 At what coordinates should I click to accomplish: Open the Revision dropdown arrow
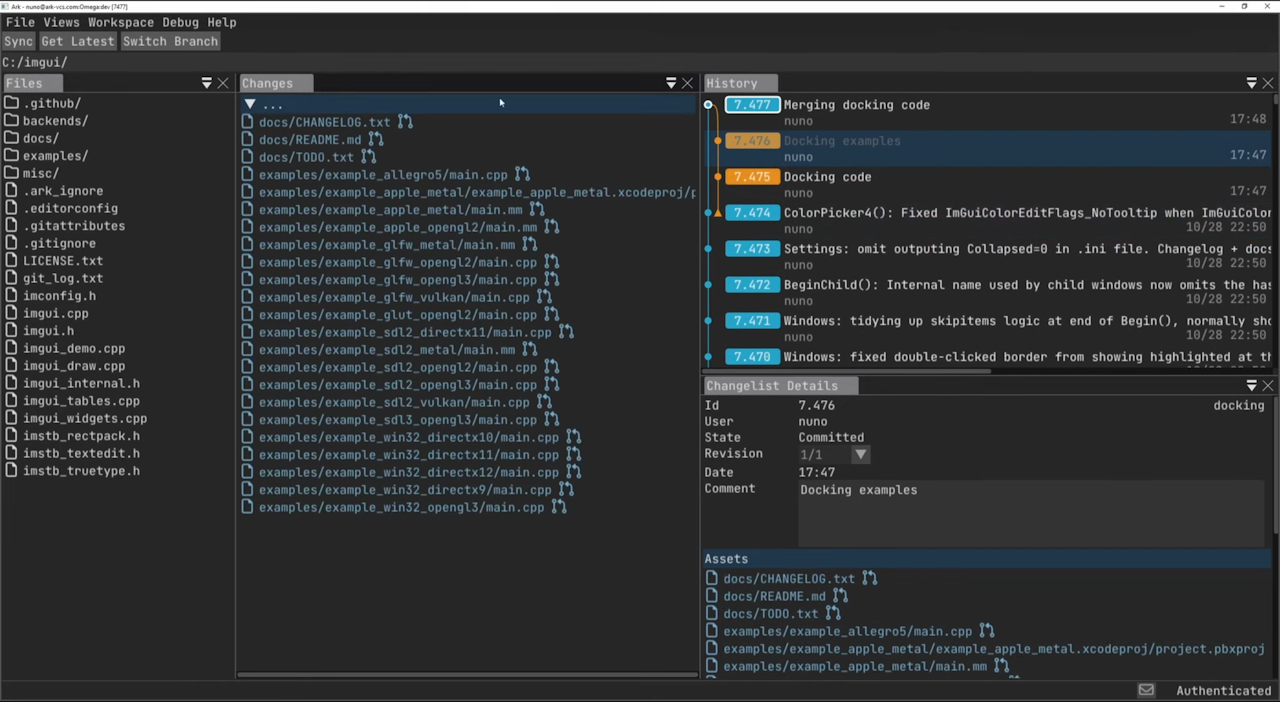tap(860, 454)
